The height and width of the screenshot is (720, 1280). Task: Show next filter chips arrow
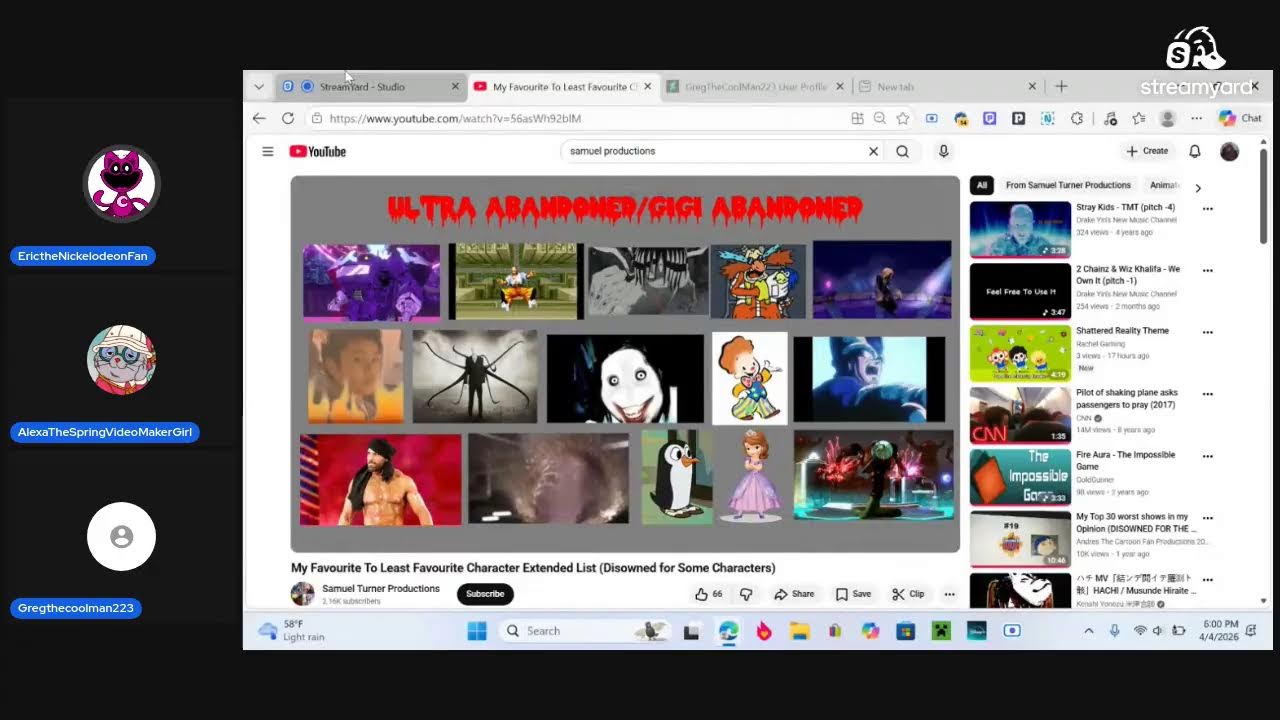pyautogui.click(x=1198, y=187)
